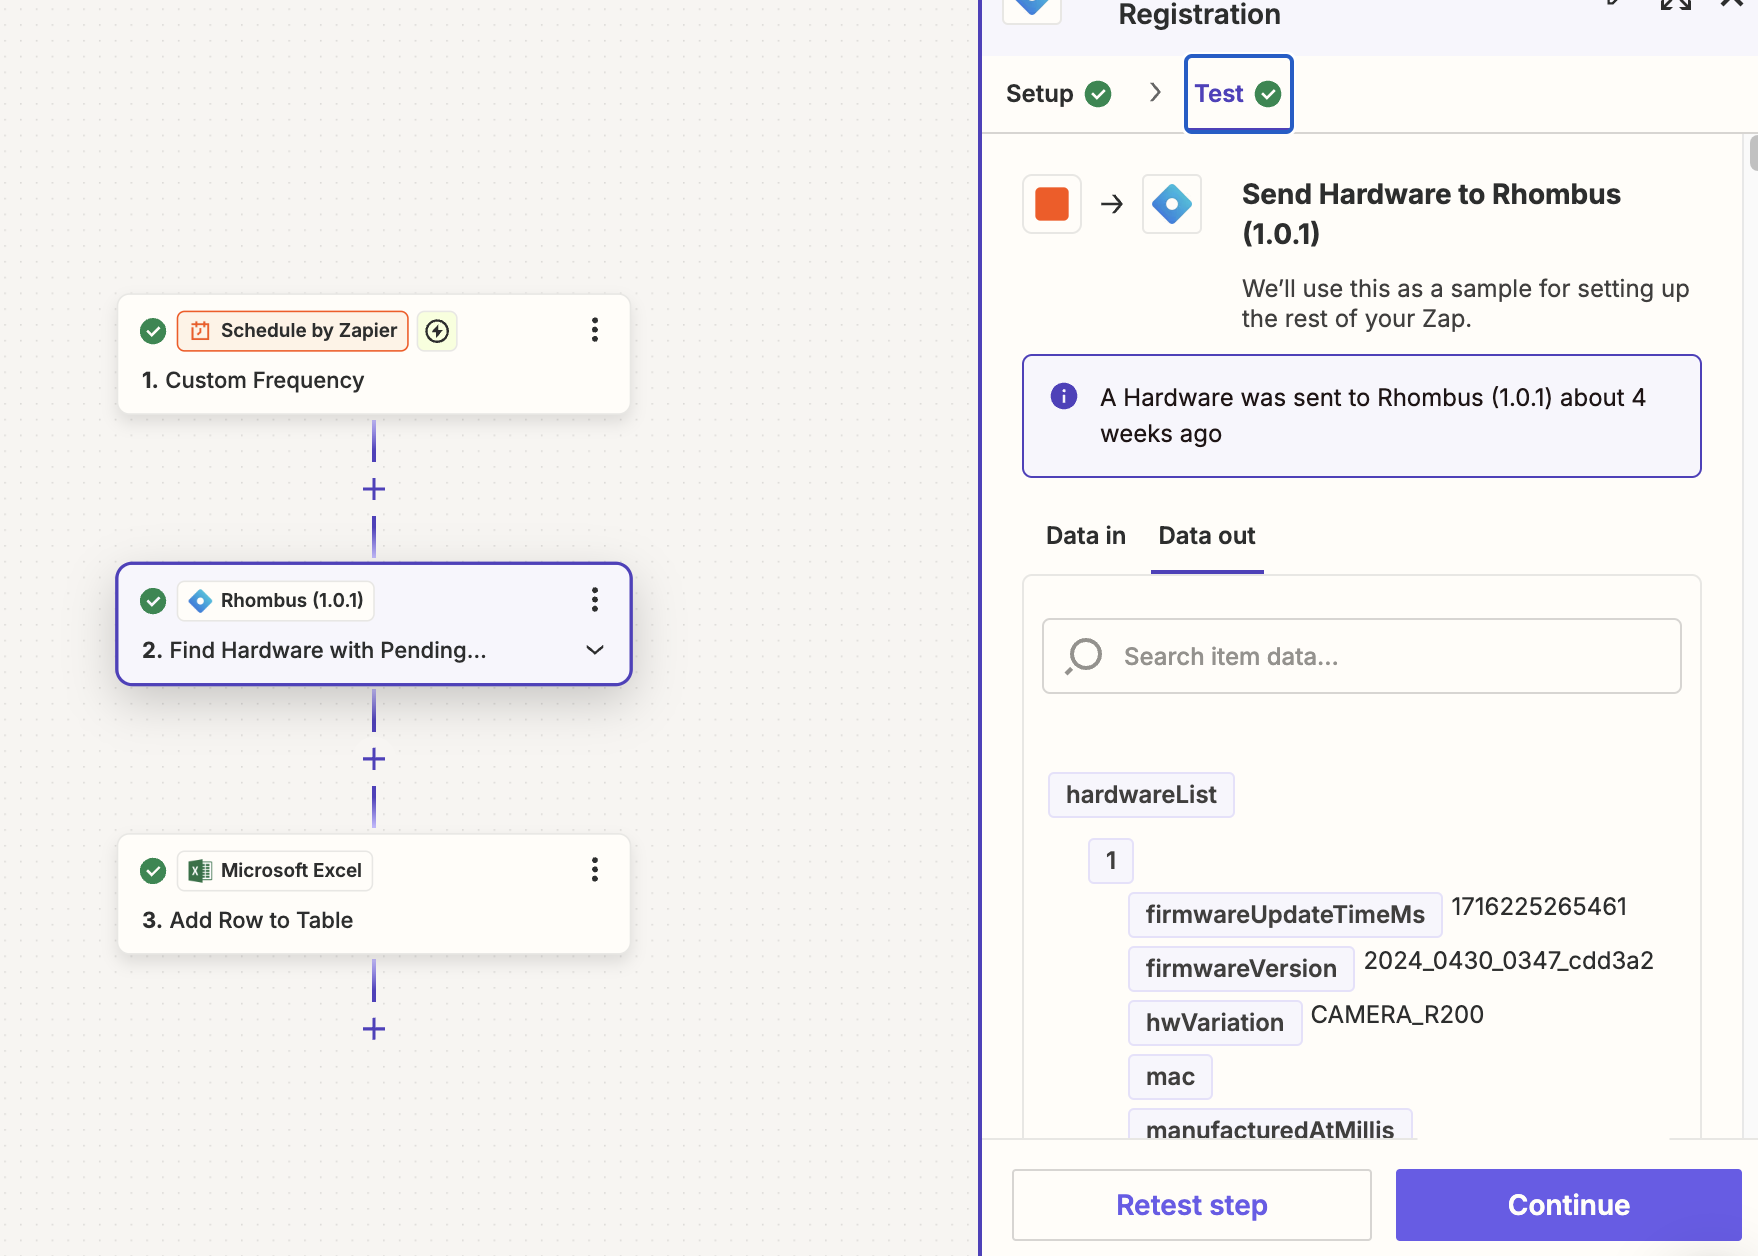Add a step below Microsoft Excel

[374, 1029]
